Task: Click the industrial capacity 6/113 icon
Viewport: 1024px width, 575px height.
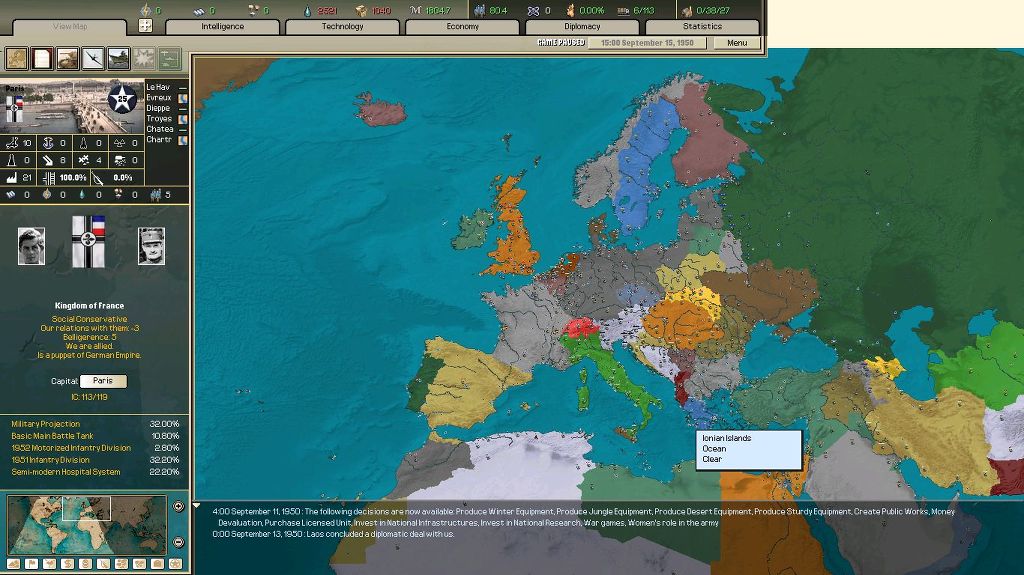Action: coord(623,10)
